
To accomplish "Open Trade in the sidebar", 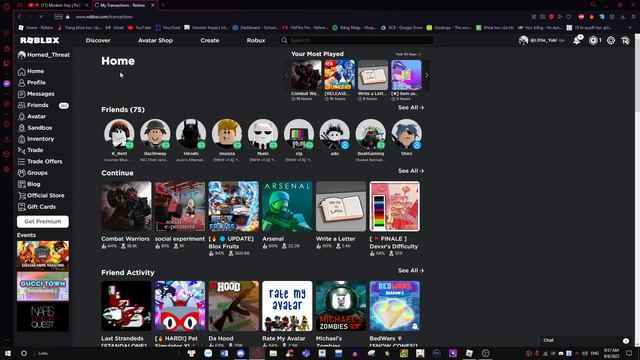I will (x=31, y=150).
